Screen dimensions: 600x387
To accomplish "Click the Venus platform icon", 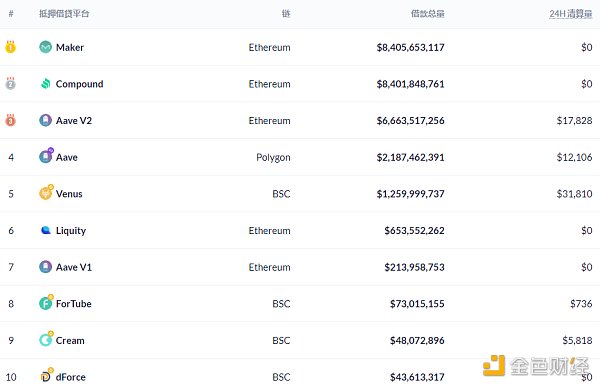I will pos(46,193).
